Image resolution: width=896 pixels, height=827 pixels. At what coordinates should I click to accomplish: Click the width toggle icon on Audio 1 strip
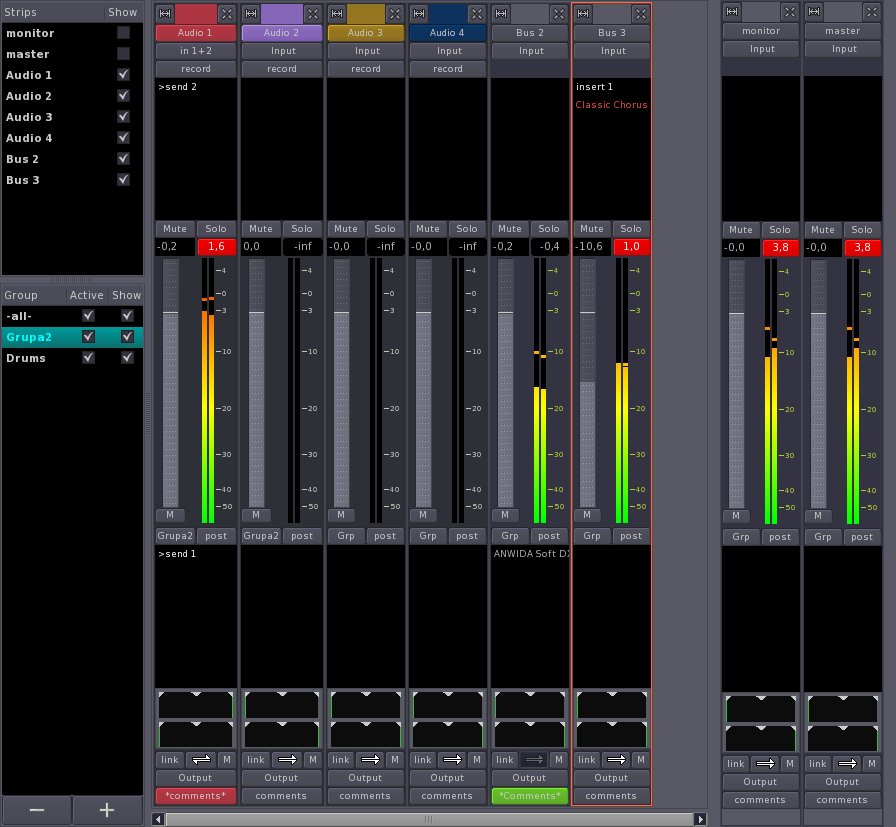[166, 13]
